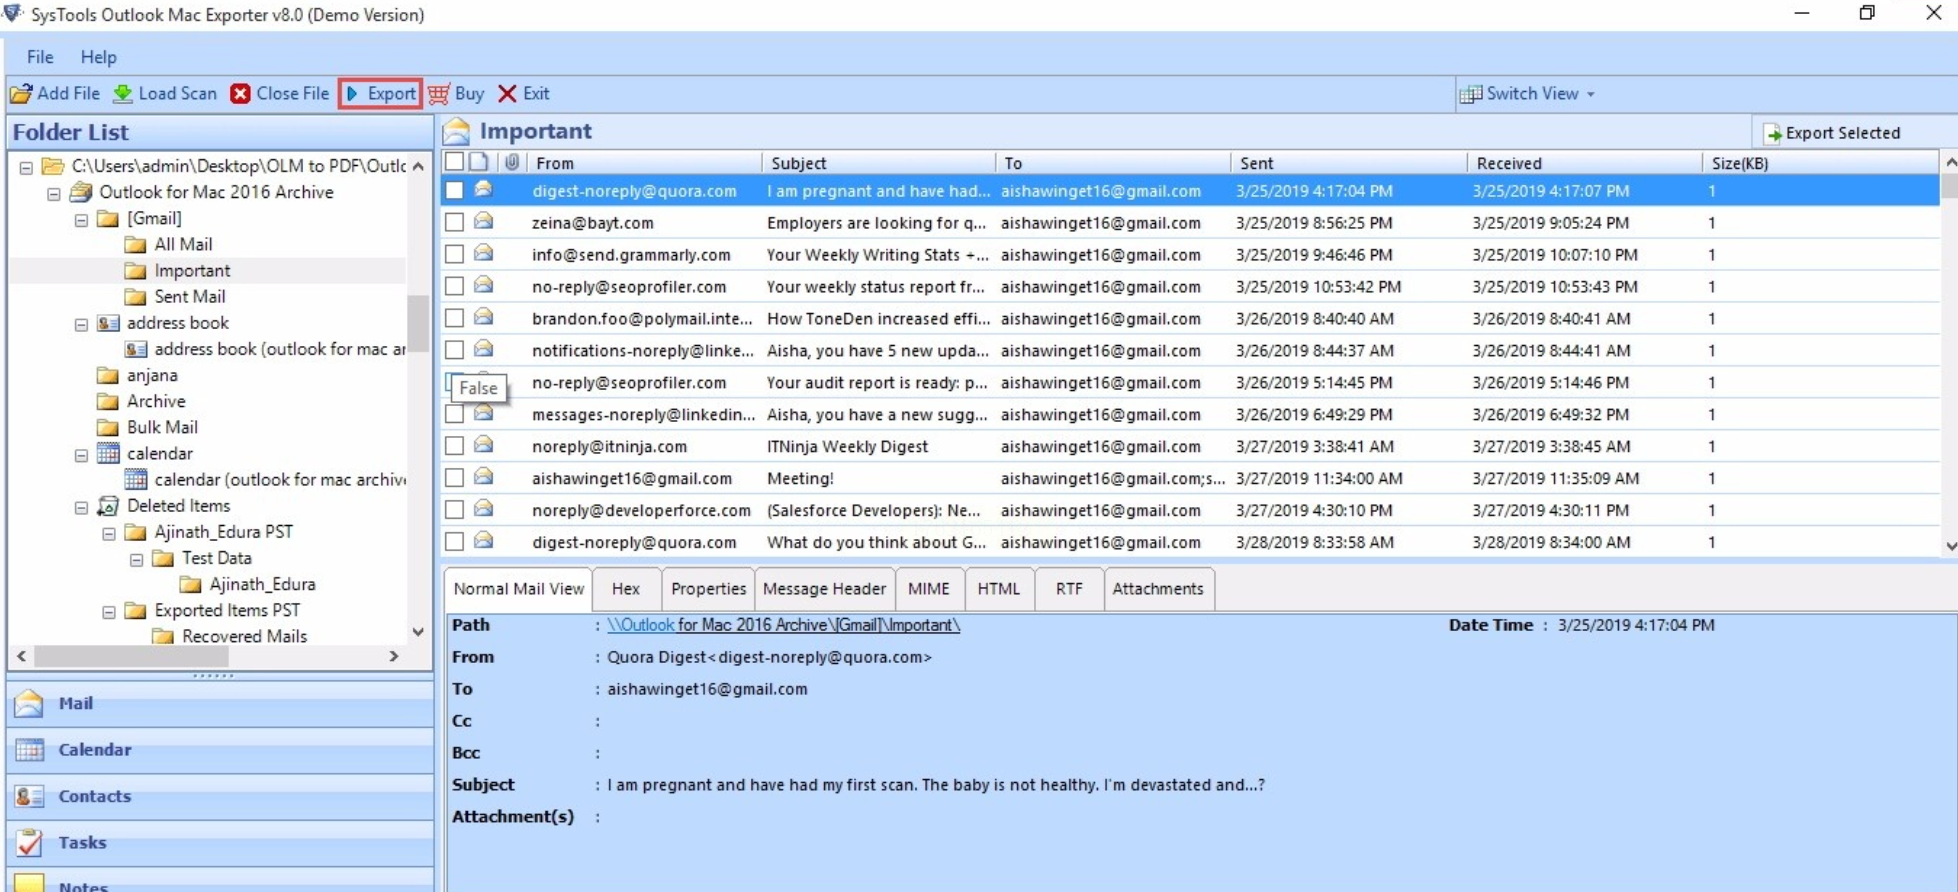Screen dimensions: 1958x892
Task: Click the Export toolbar button
Action: pyautogui.click(x=380, y=94)
